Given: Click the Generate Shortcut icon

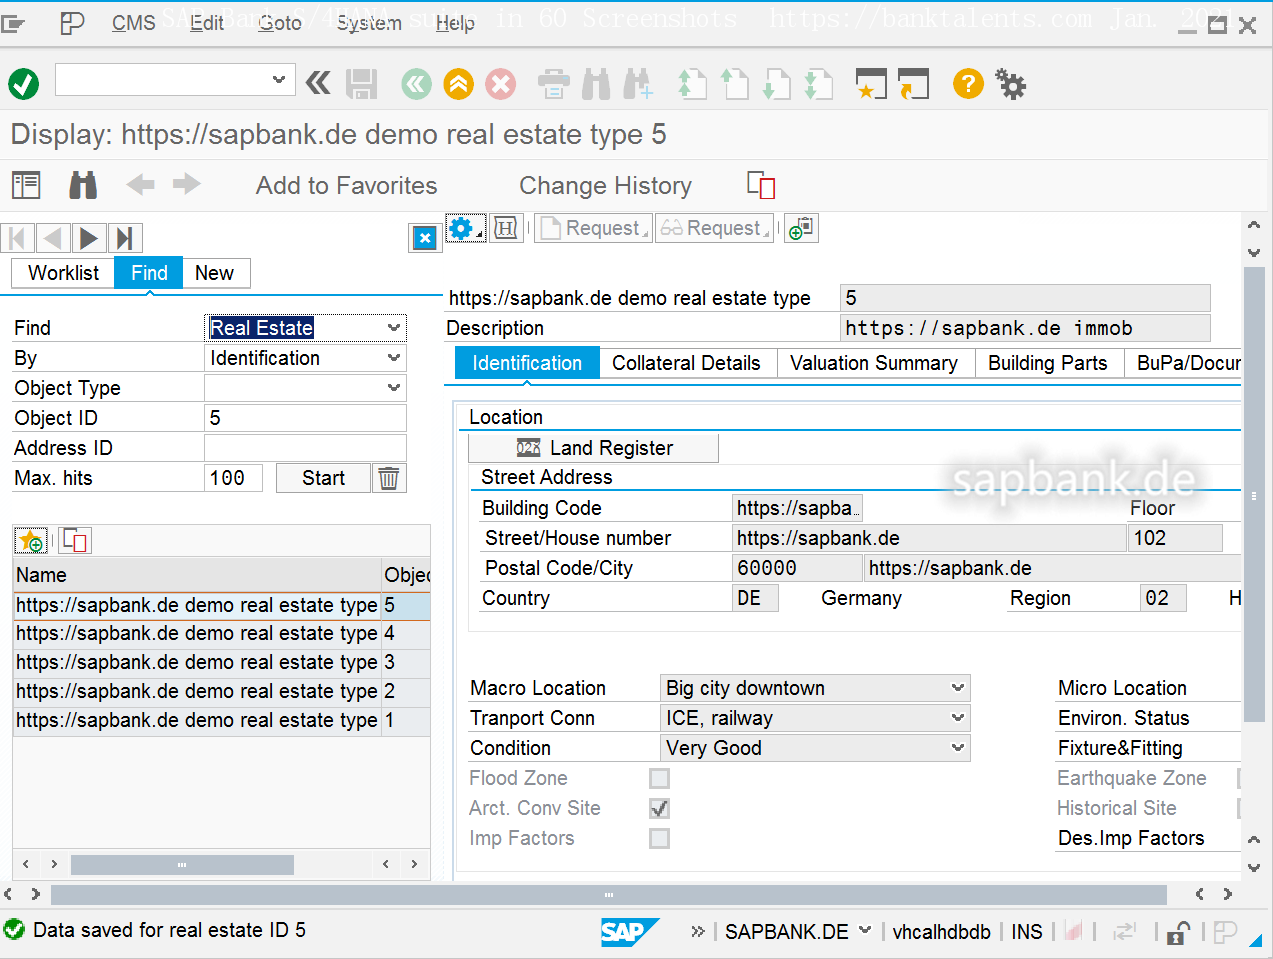Looking at the screenshot, I should click(913, 84).
